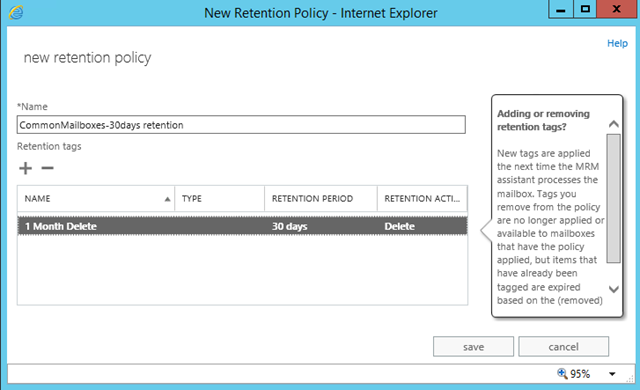640x390 pixels.
Task: Click the 'Adding or removing retention tags?' heading
Action: tap(543, 120)
